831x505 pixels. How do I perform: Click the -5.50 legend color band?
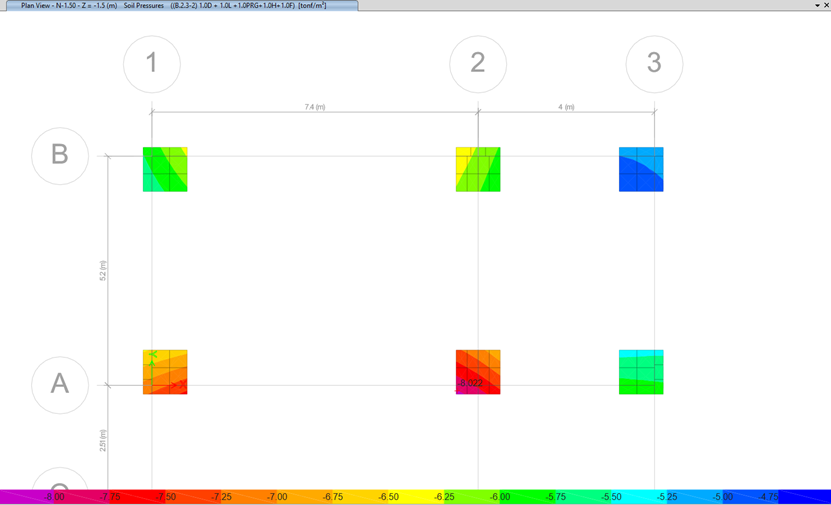click(x=610, y=497)
